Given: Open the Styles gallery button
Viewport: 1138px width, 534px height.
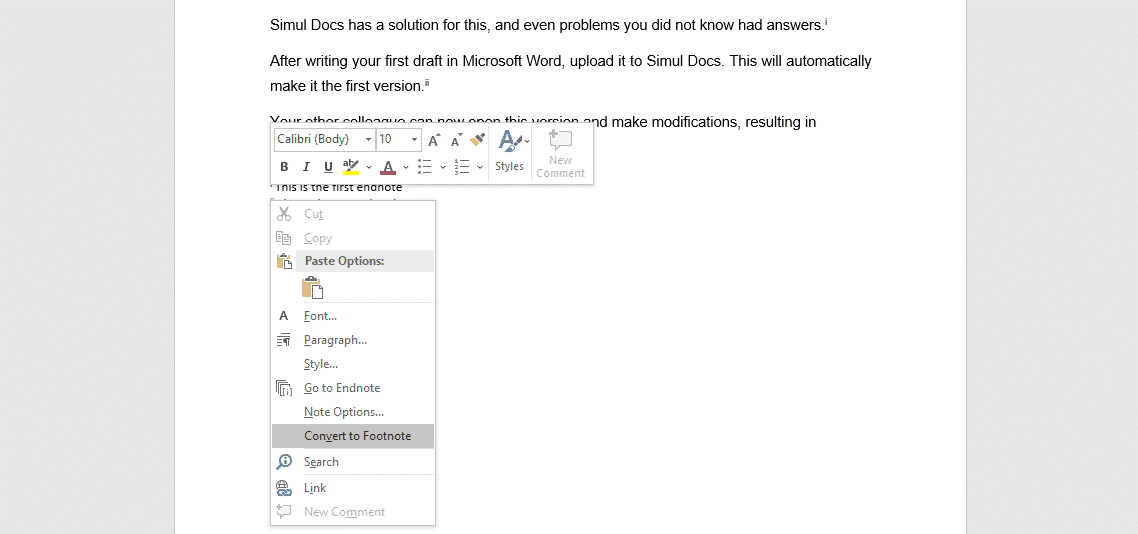Looking at the screenshot, I should coord(509,152).
